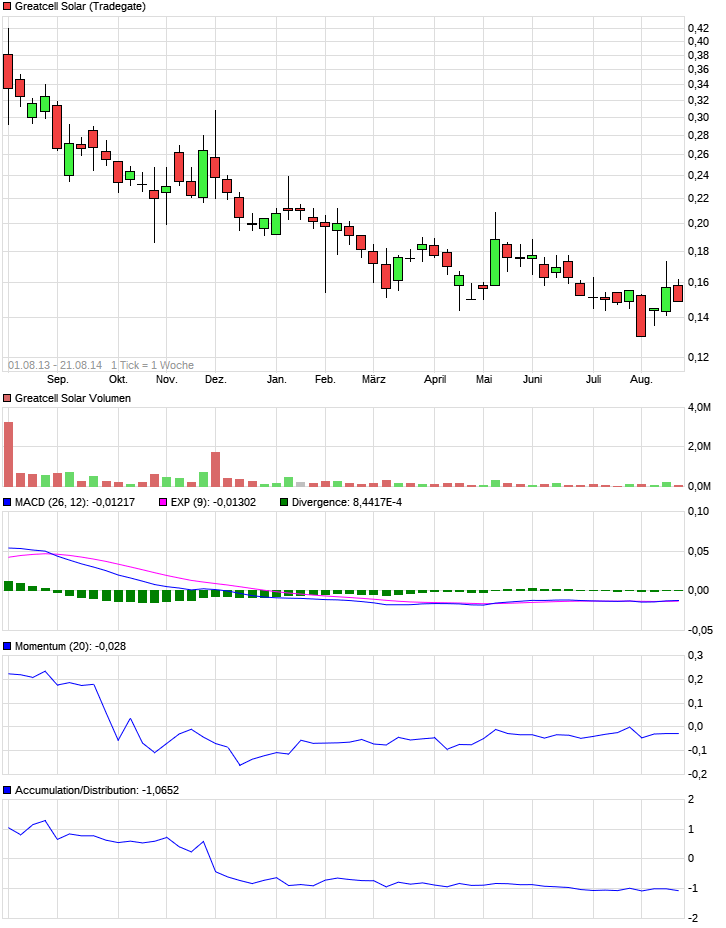Click the 2,0M volume axis value

point(699,446)
